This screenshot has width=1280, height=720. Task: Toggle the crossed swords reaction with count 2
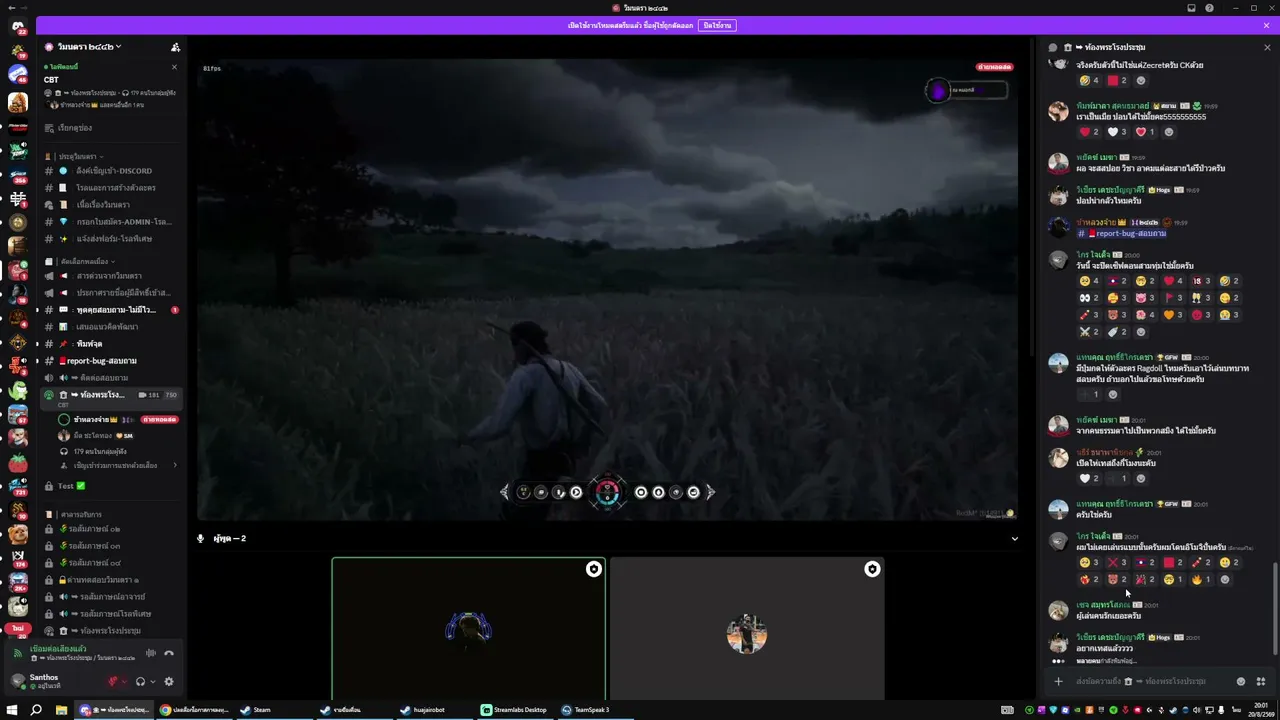point(1090,332)
